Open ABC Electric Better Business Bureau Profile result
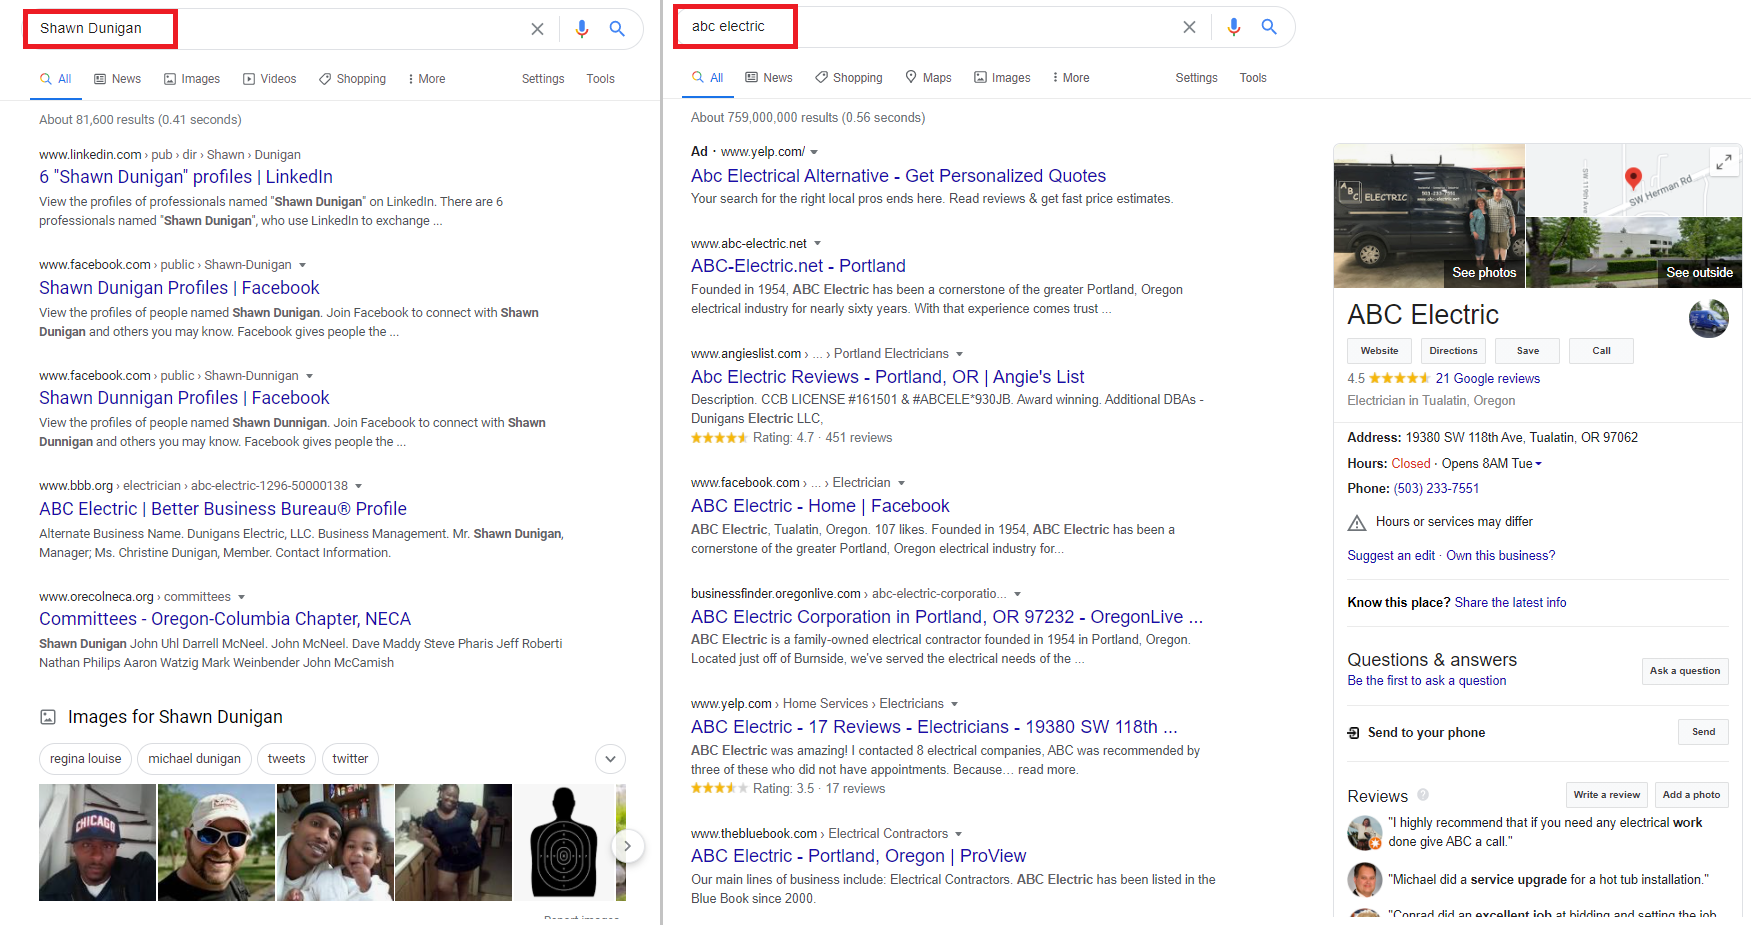 pyautogui.click(x=223, y=509)
